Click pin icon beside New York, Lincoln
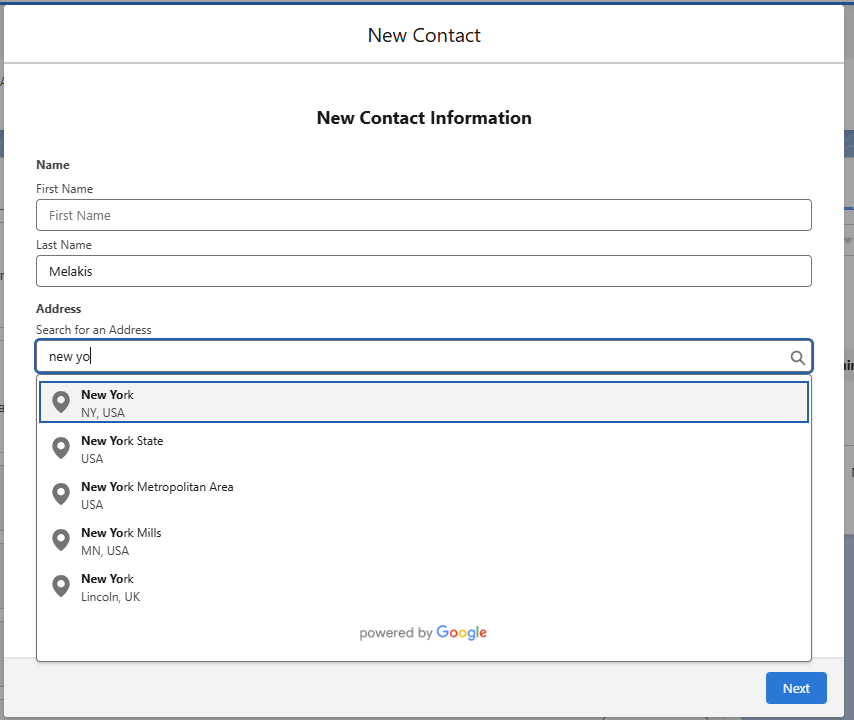Image resolution: width=854 pixels, height=720 pixels. [61, 586]
